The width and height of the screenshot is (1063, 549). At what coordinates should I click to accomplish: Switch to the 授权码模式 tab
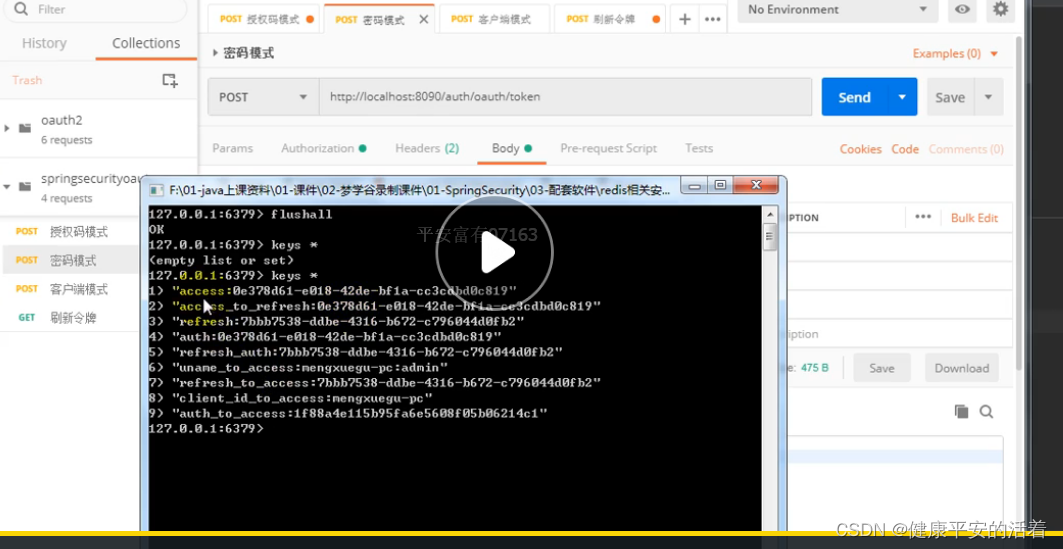click(x=266, y=19)
